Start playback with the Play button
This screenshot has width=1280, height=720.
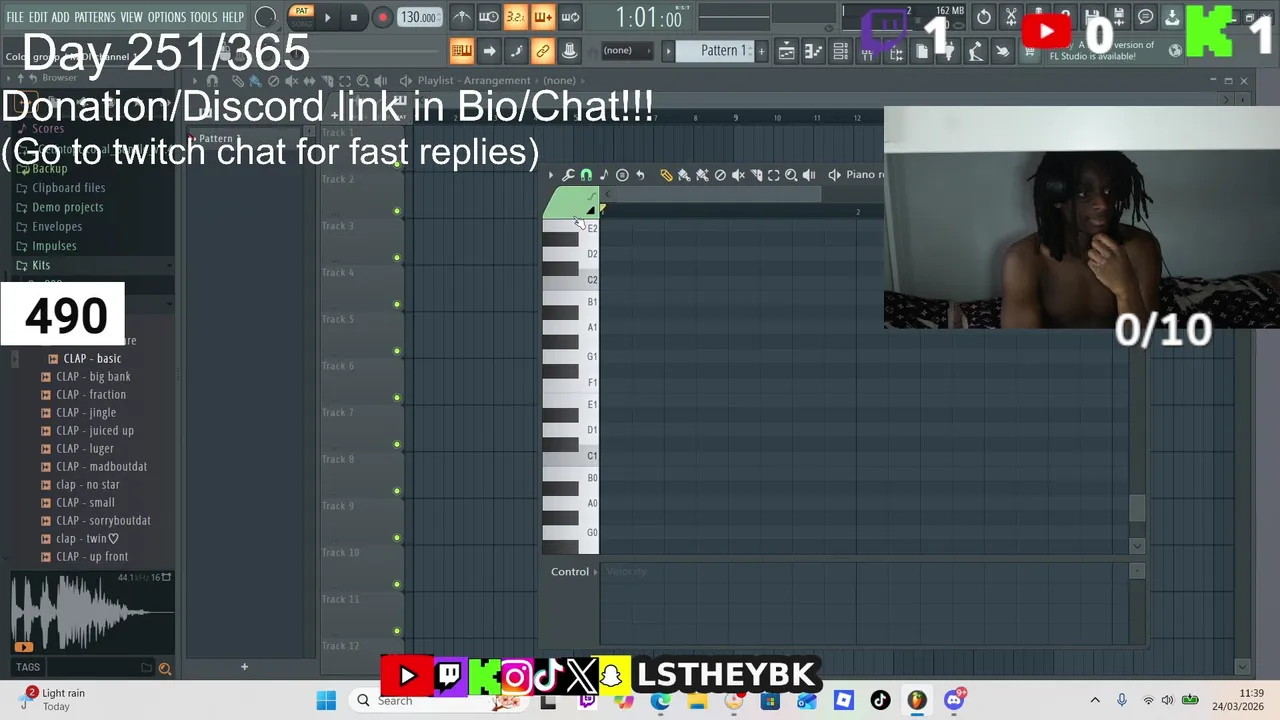(x=327, y=17)
